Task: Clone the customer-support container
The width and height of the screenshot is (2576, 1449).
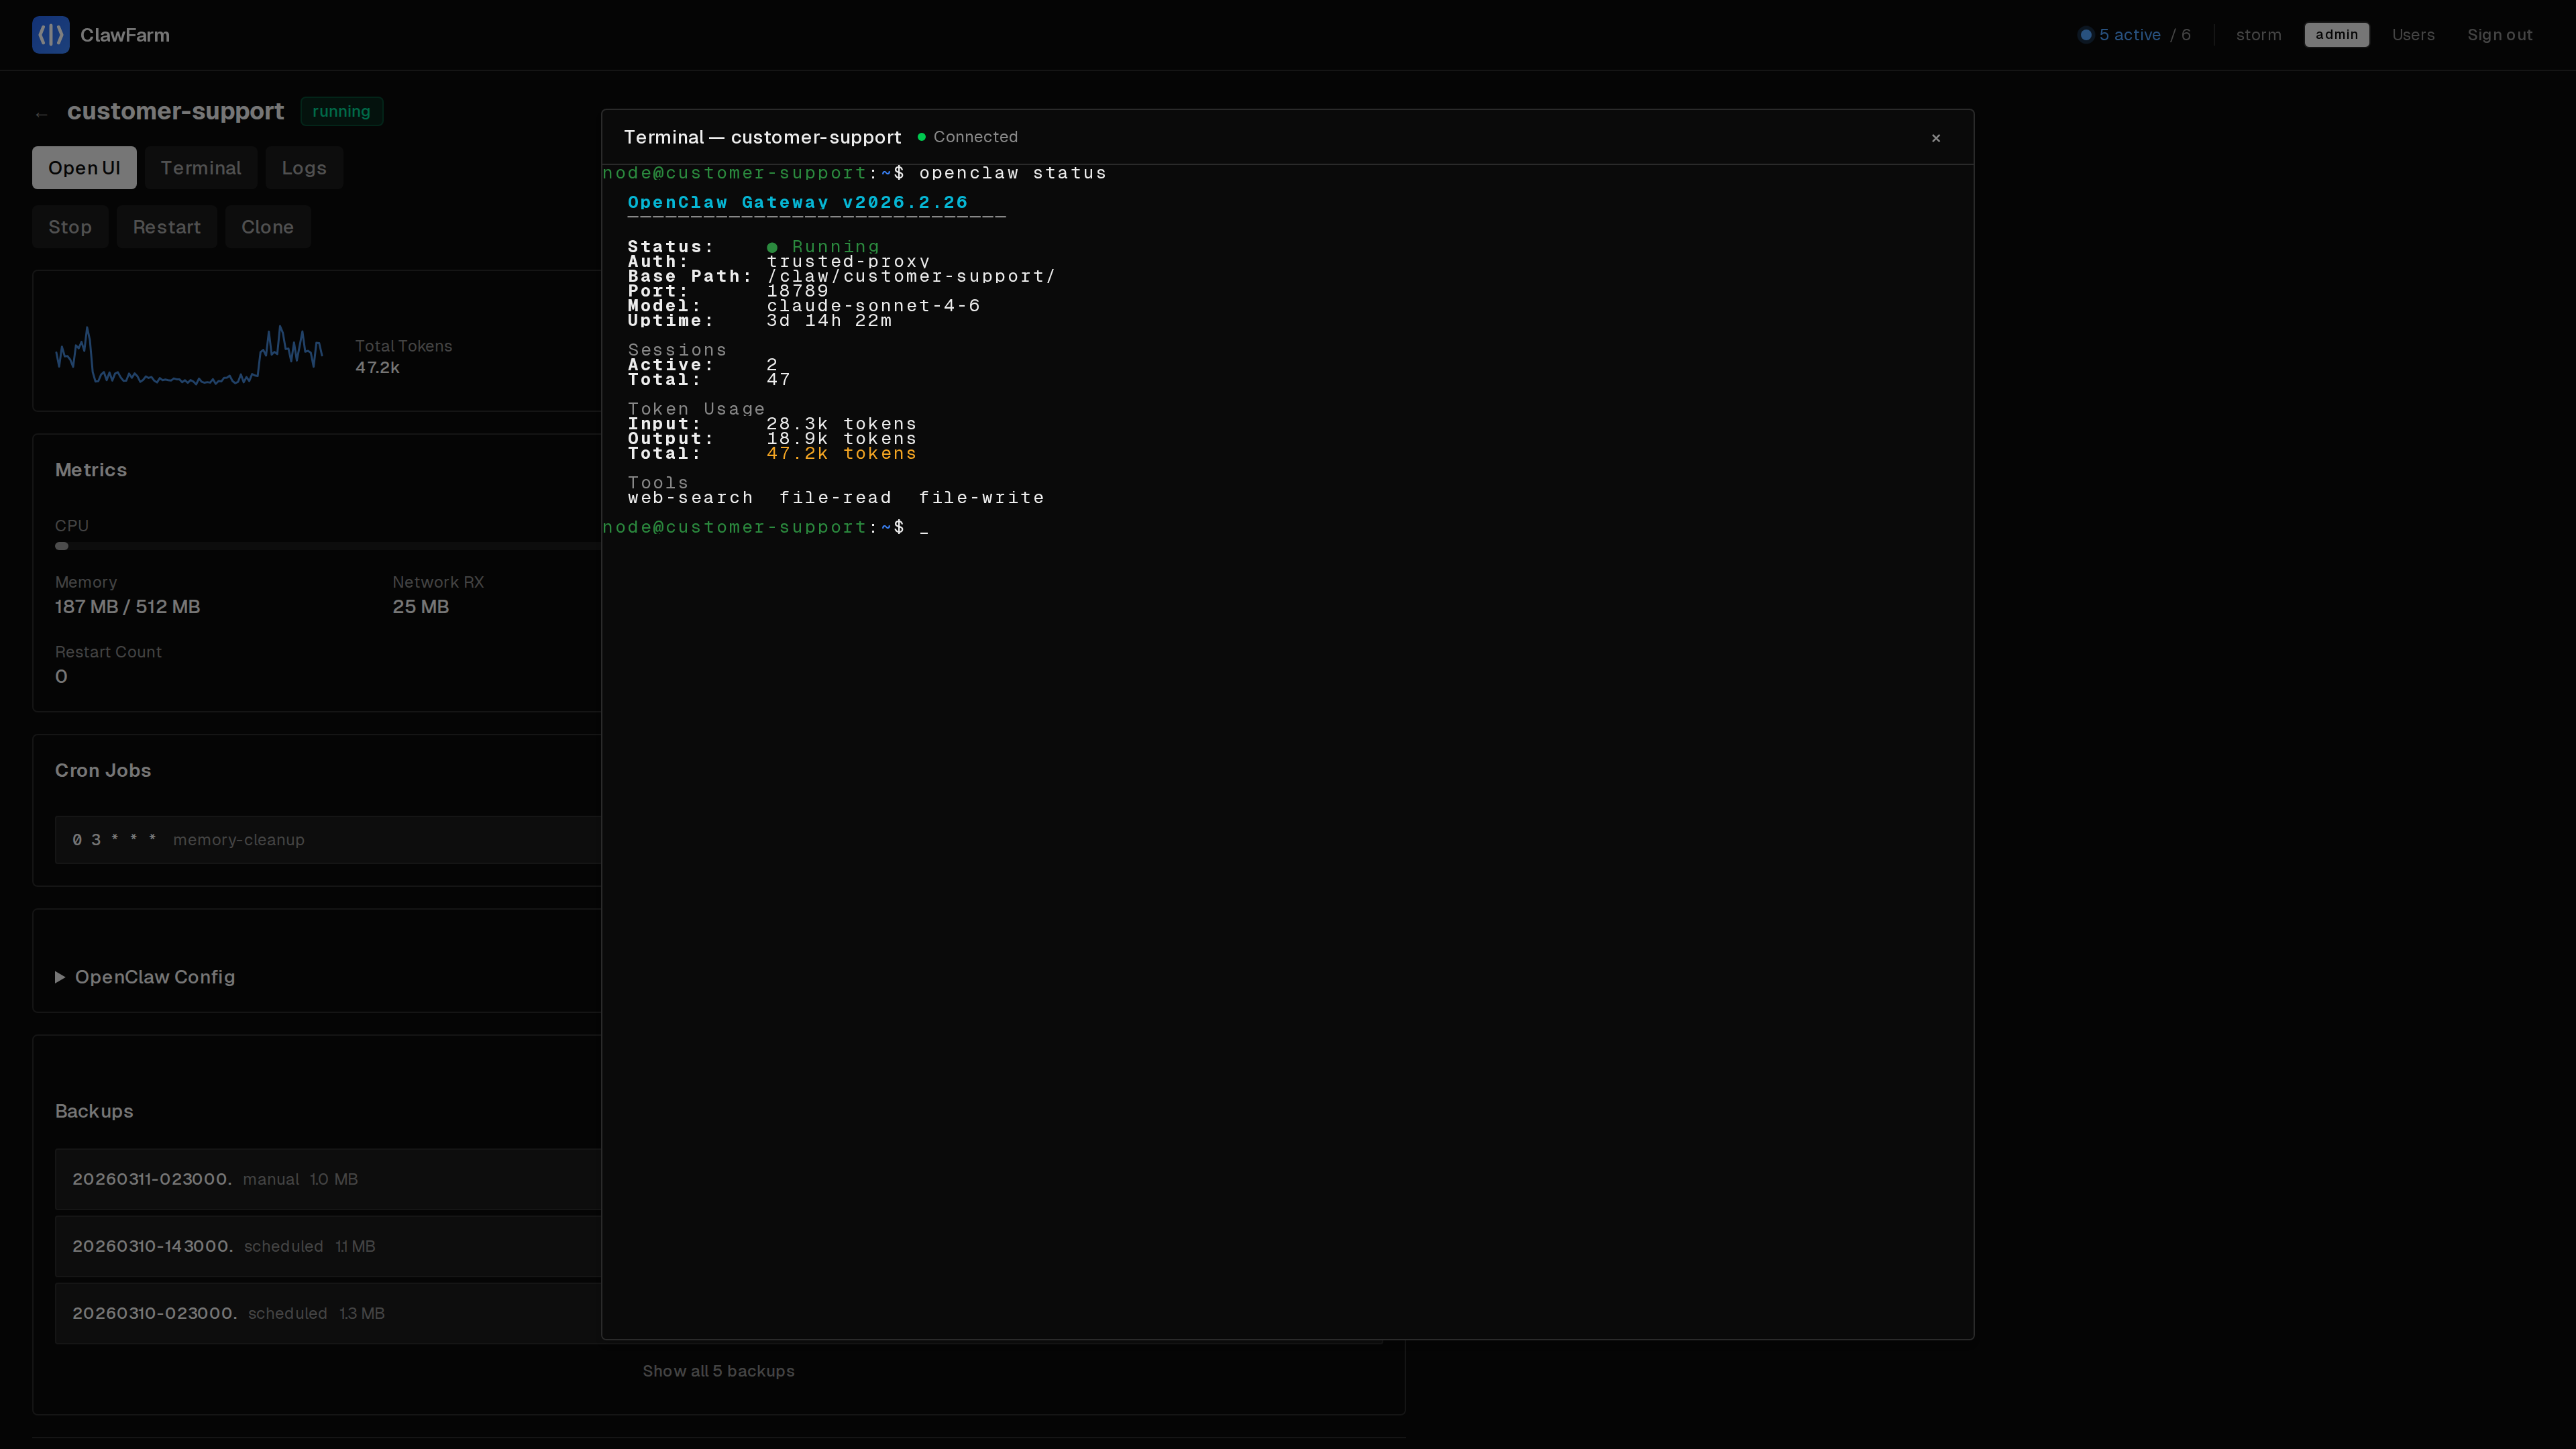Action: click(x=267, y=226)
